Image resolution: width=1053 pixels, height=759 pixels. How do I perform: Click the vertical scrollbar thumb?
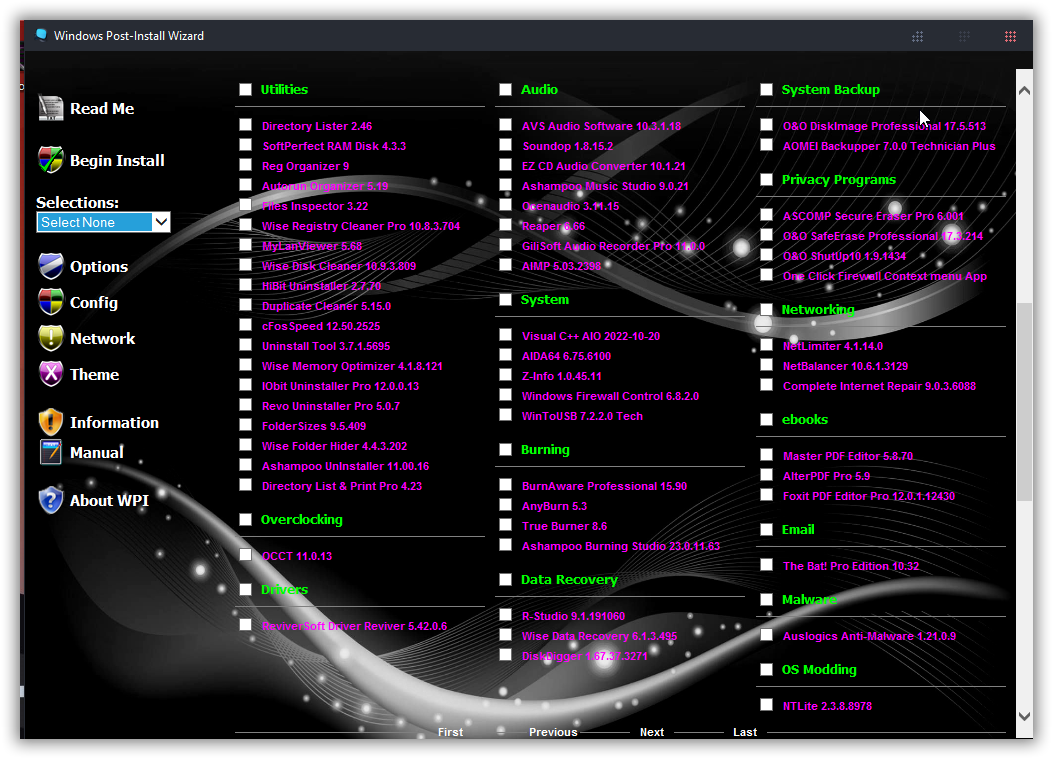1024,402
